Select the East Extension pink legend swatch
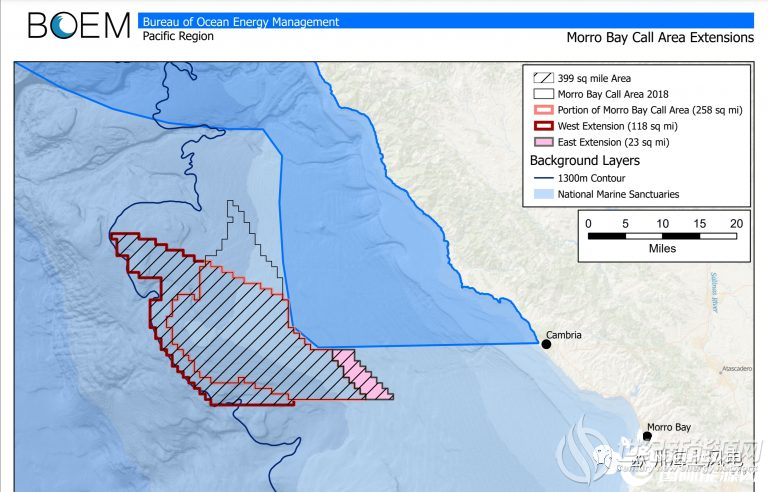768x492 pixels. [541, 142]
